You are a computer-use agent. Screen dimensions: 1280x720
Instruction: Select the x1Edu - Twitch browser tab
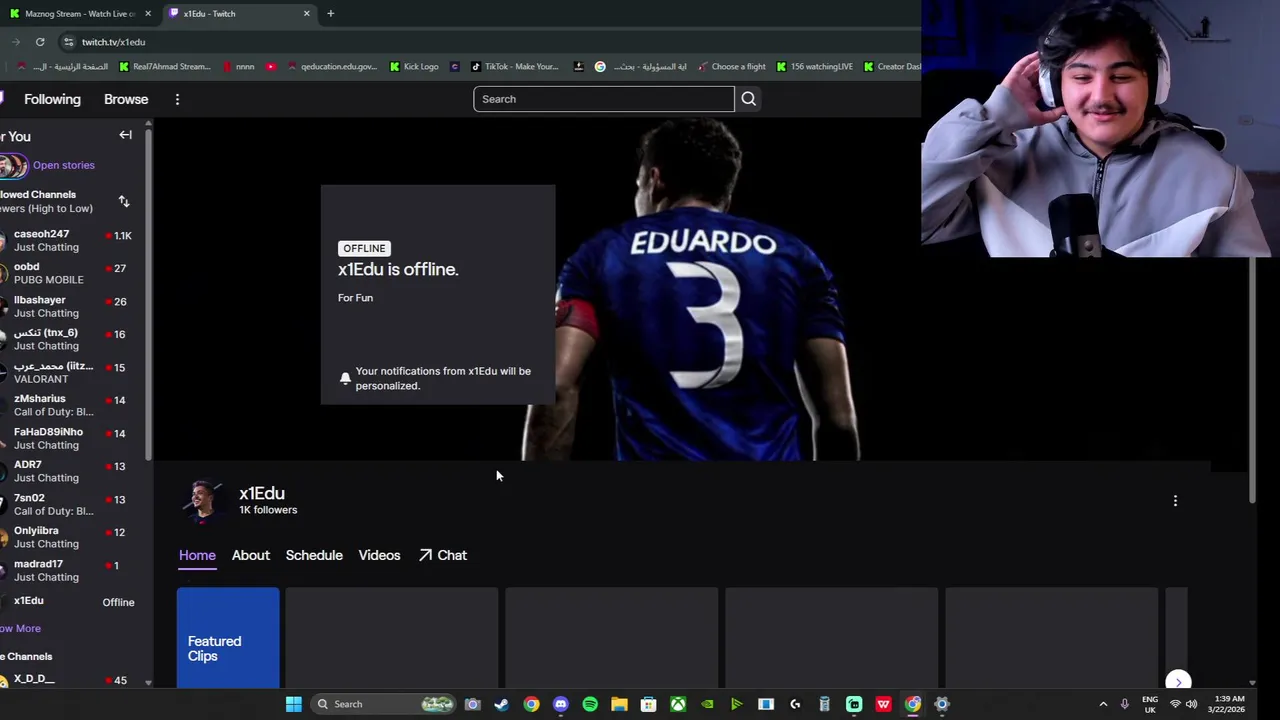pyautogui.click(x=240, y=13)
